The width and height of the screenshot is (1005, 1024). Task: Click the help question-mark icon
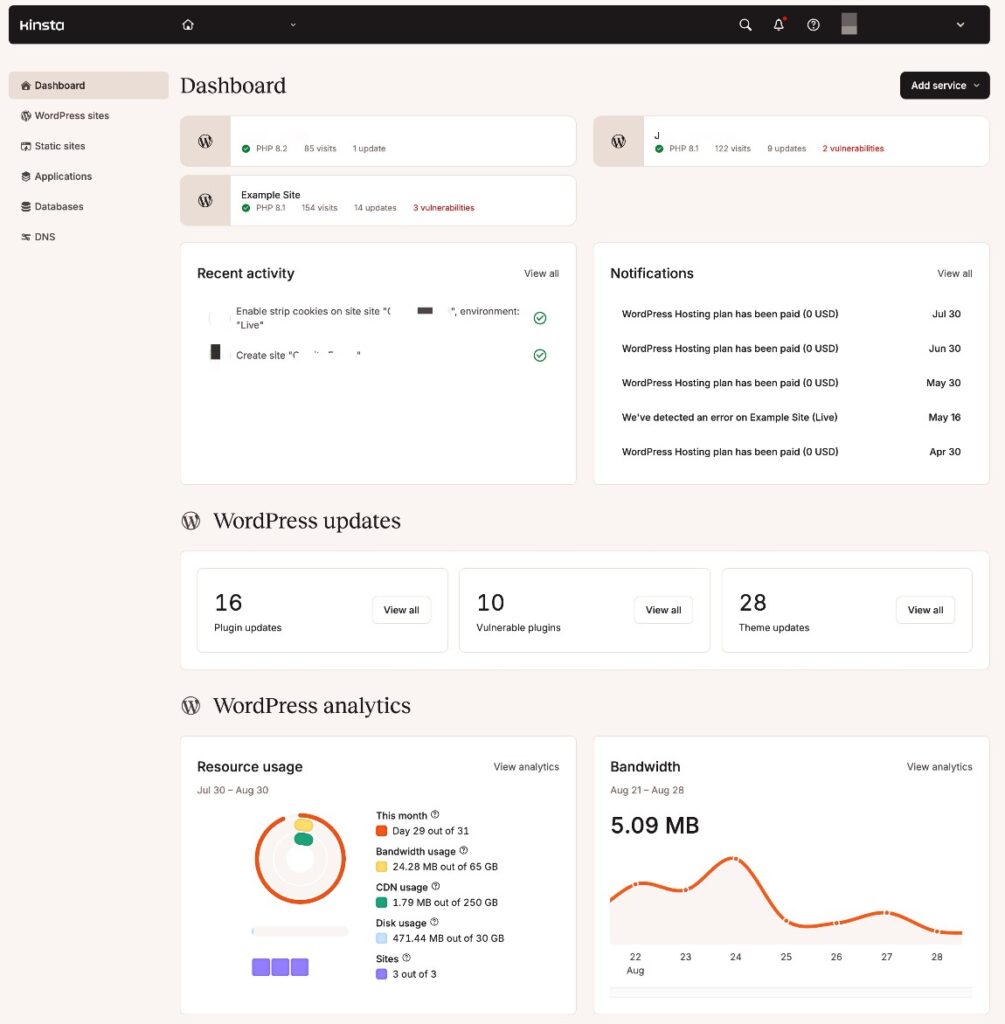click(813, 24)
